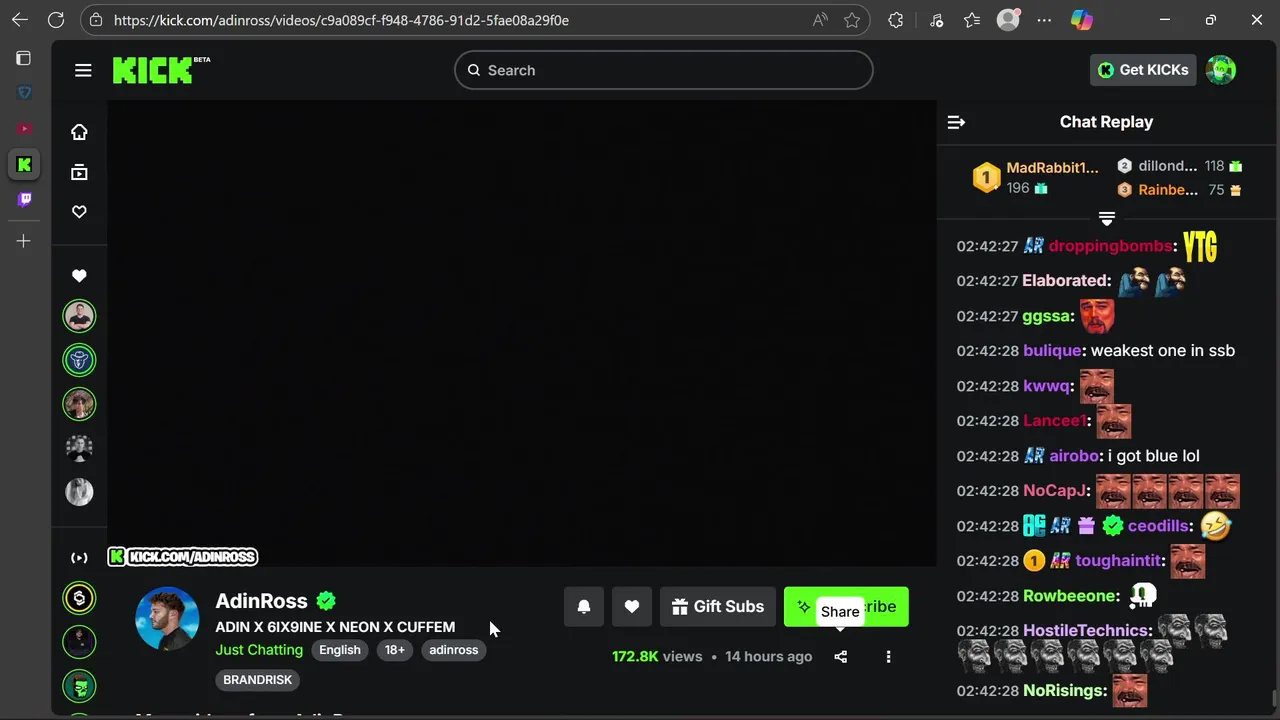Click the Search input field
This screenshot has height=720, width=1280.
point(664,70)
